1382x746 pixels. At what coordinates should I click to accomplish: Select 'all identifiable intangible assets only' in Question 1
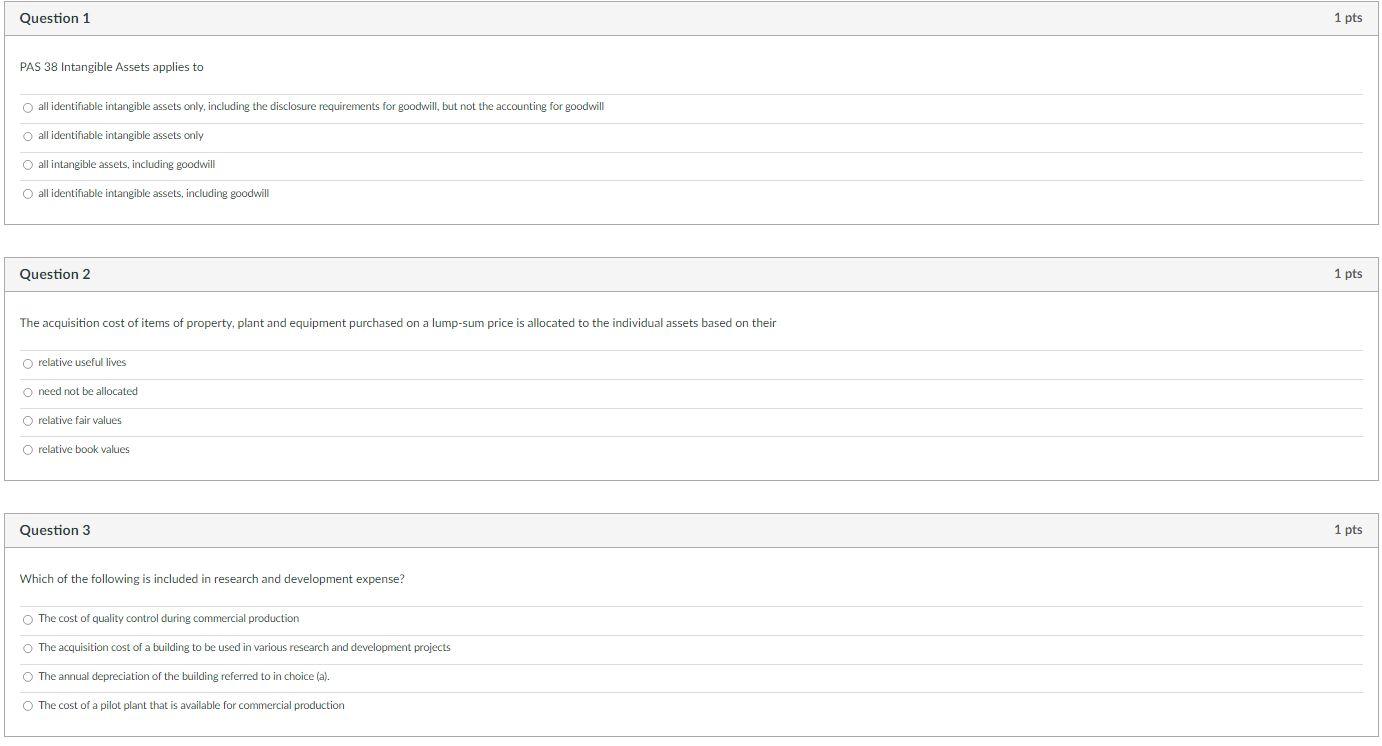[27, 135]
